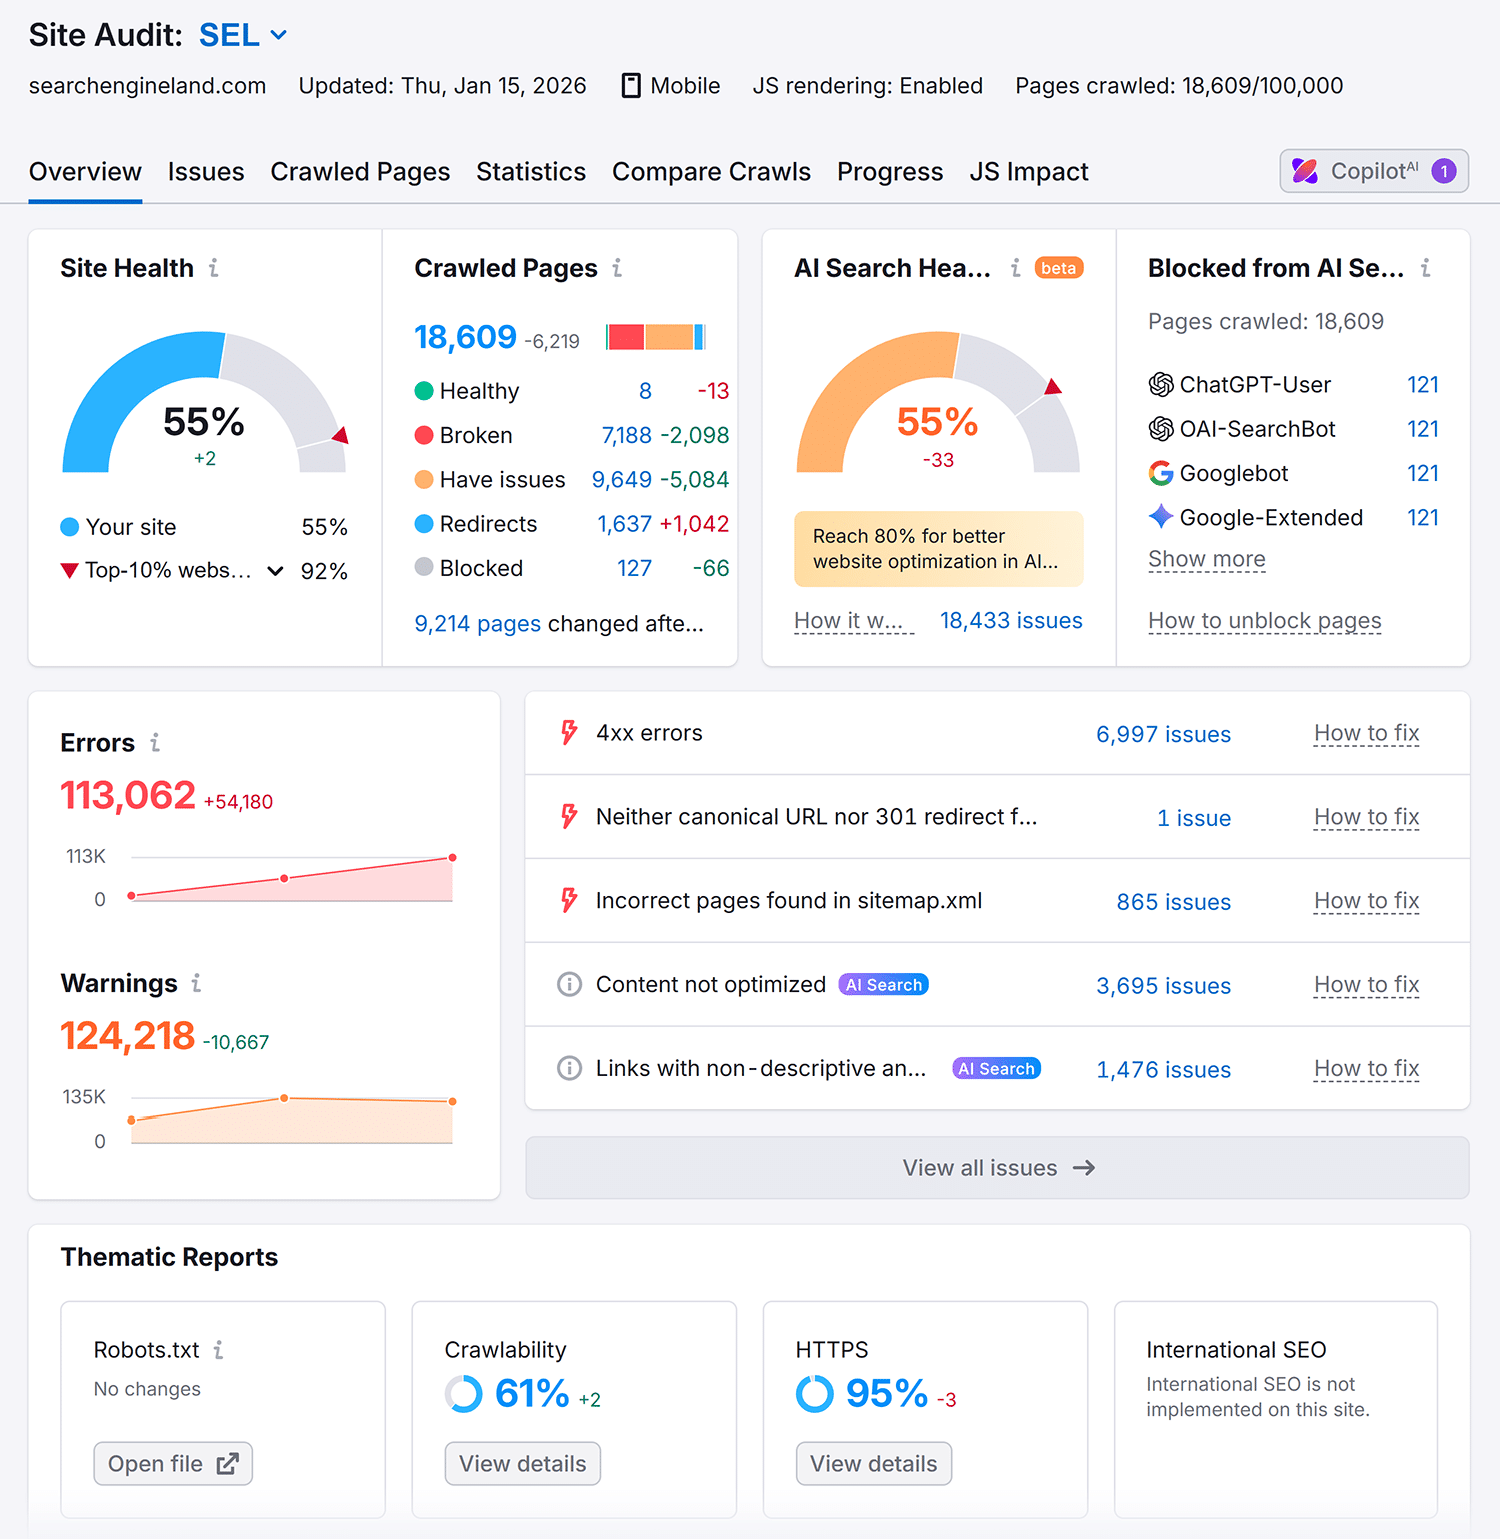Click the View all issues button

[997, 1168]
